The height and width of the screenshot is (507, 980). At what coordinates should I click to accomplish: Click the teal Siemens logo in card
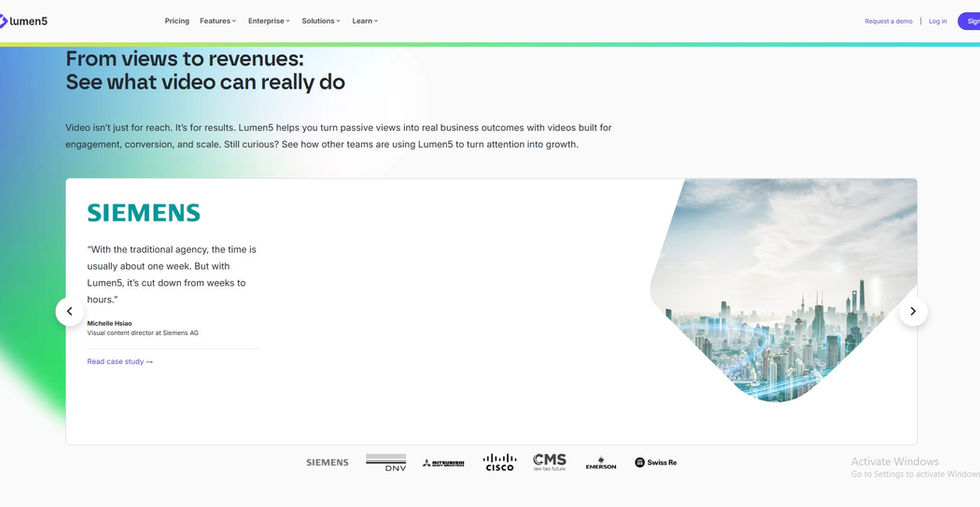144,213
